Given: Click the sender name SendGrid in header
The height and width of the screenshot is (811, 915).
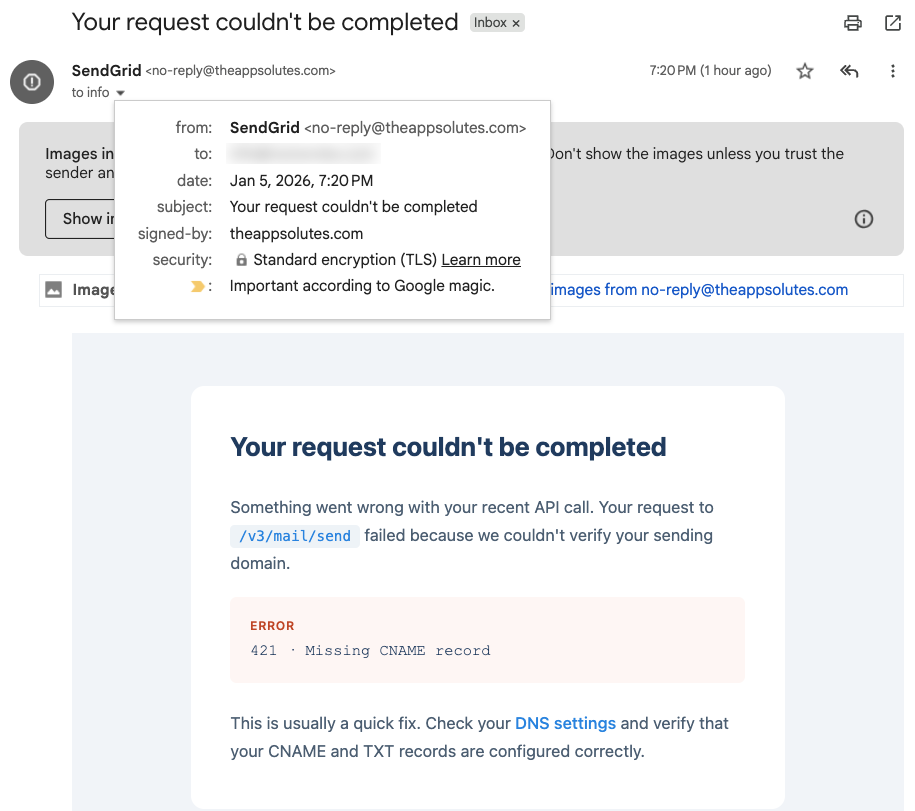Looking at the screenshot, I should pyautogui.click(x=106, y=71).
